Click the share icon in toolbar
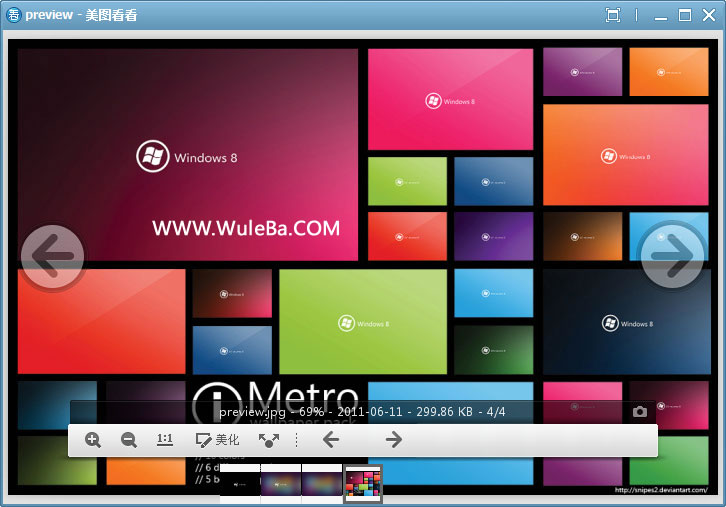Image resolution: width=726 pixels, height=507 pixels. (269, 440)
